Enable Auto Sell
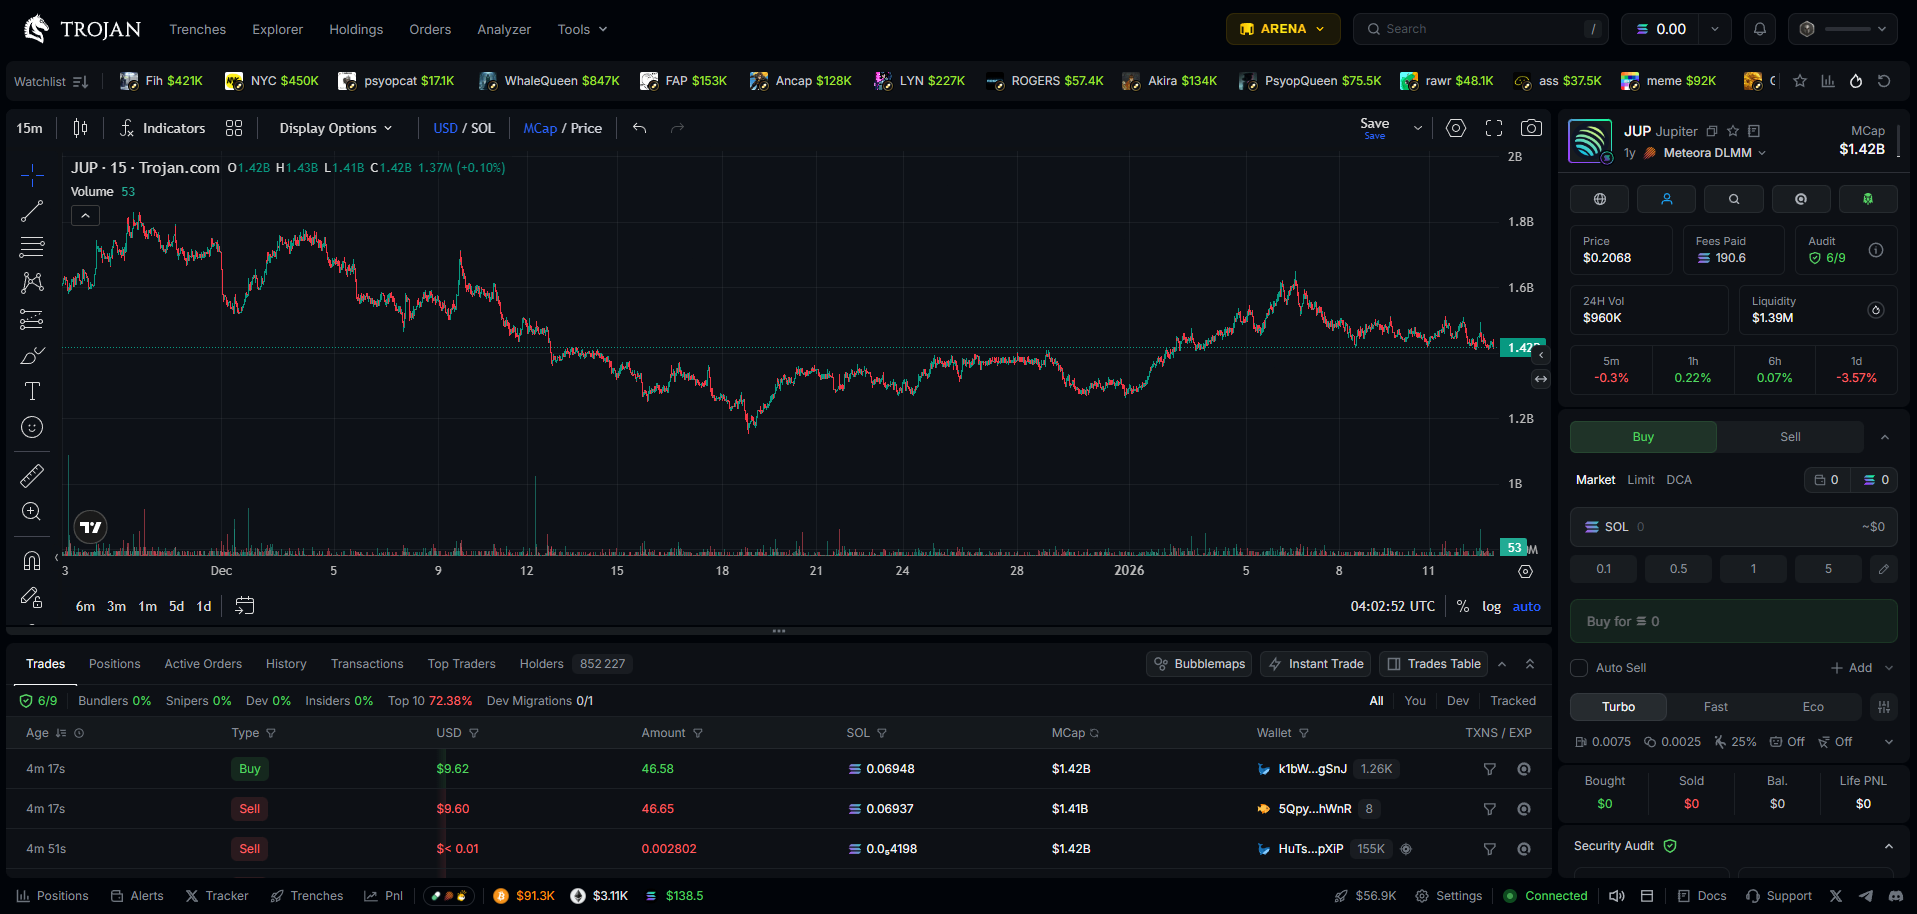1917x914 pixels. point(1578,667)
